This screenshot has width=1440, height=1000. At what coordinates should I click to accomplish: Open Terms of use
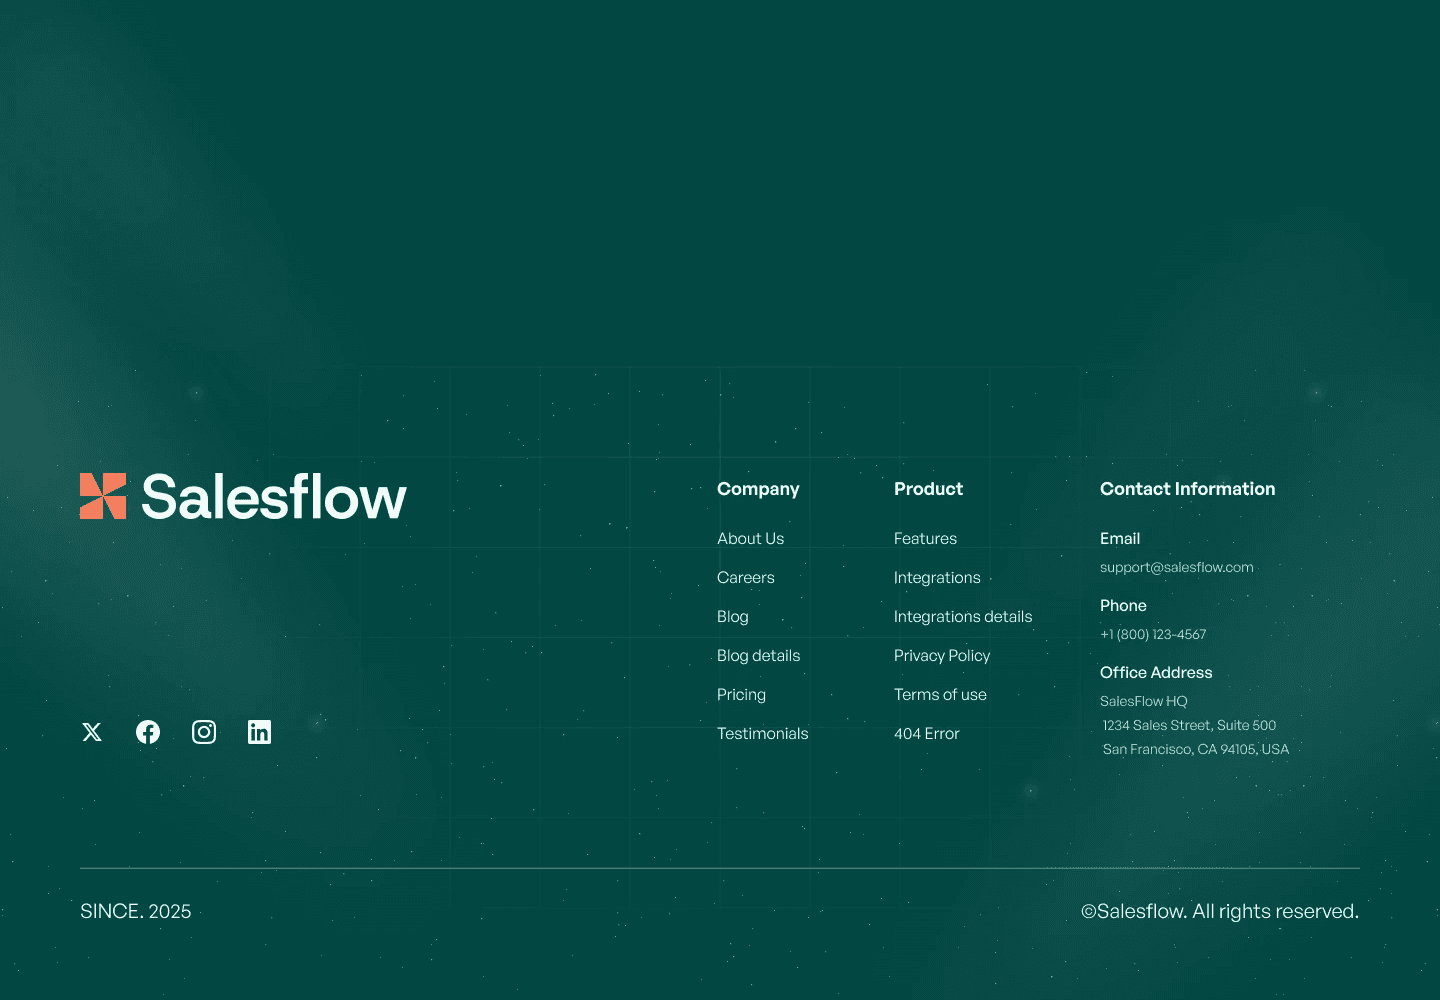940,694
